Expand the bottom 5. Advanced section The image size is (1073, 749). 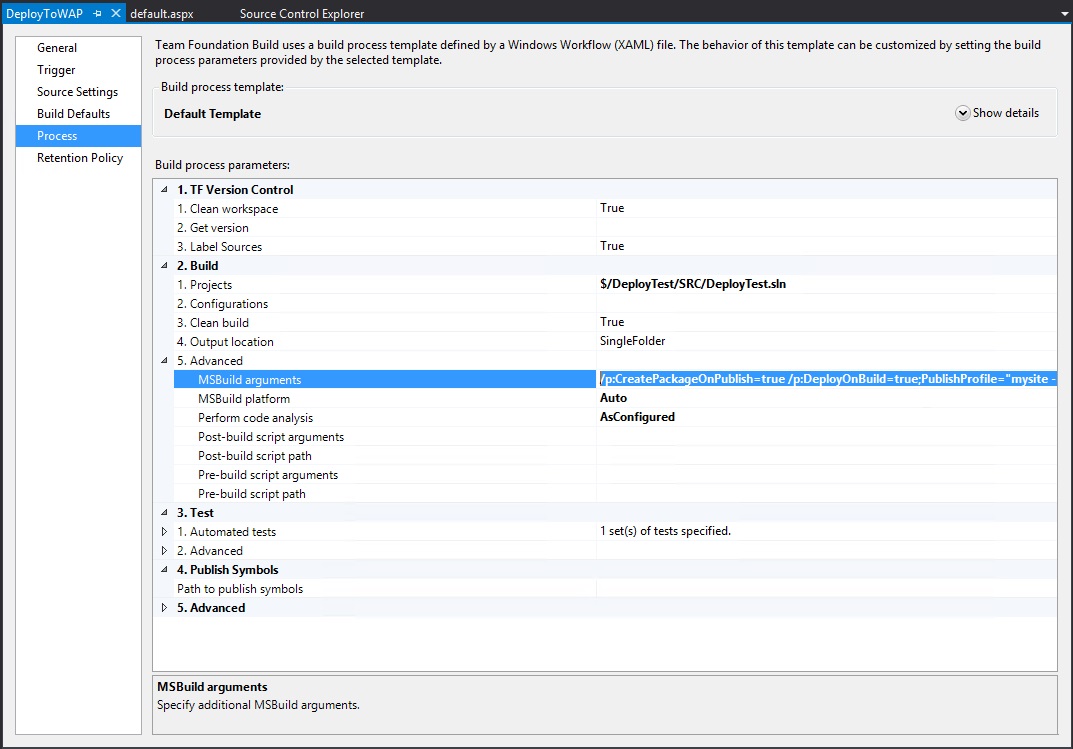163,607
